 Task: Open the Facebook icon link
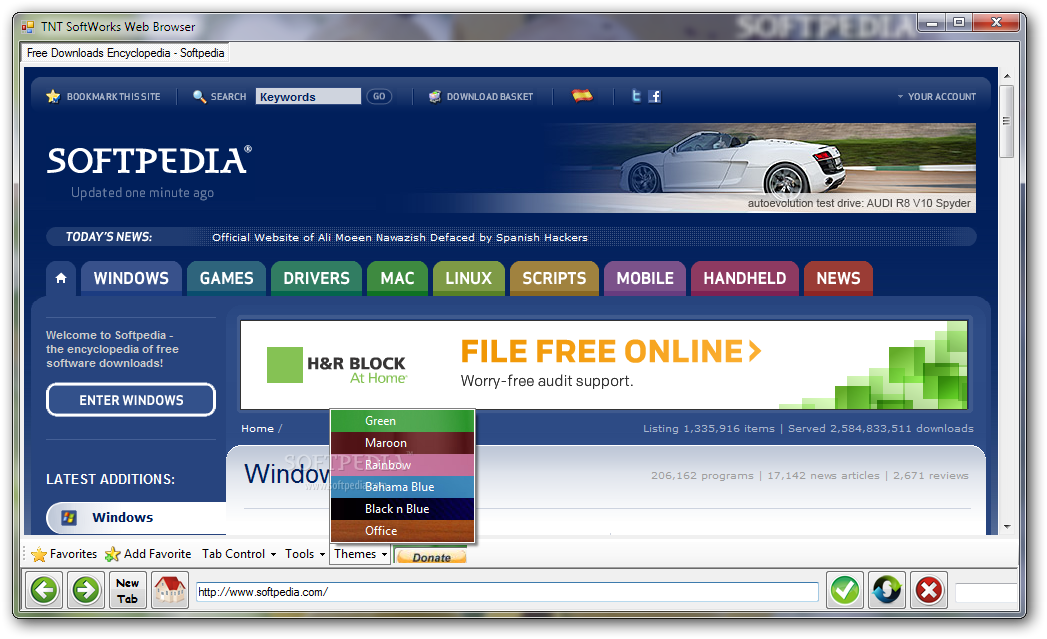pyautogui.click(x=655, y=96)
